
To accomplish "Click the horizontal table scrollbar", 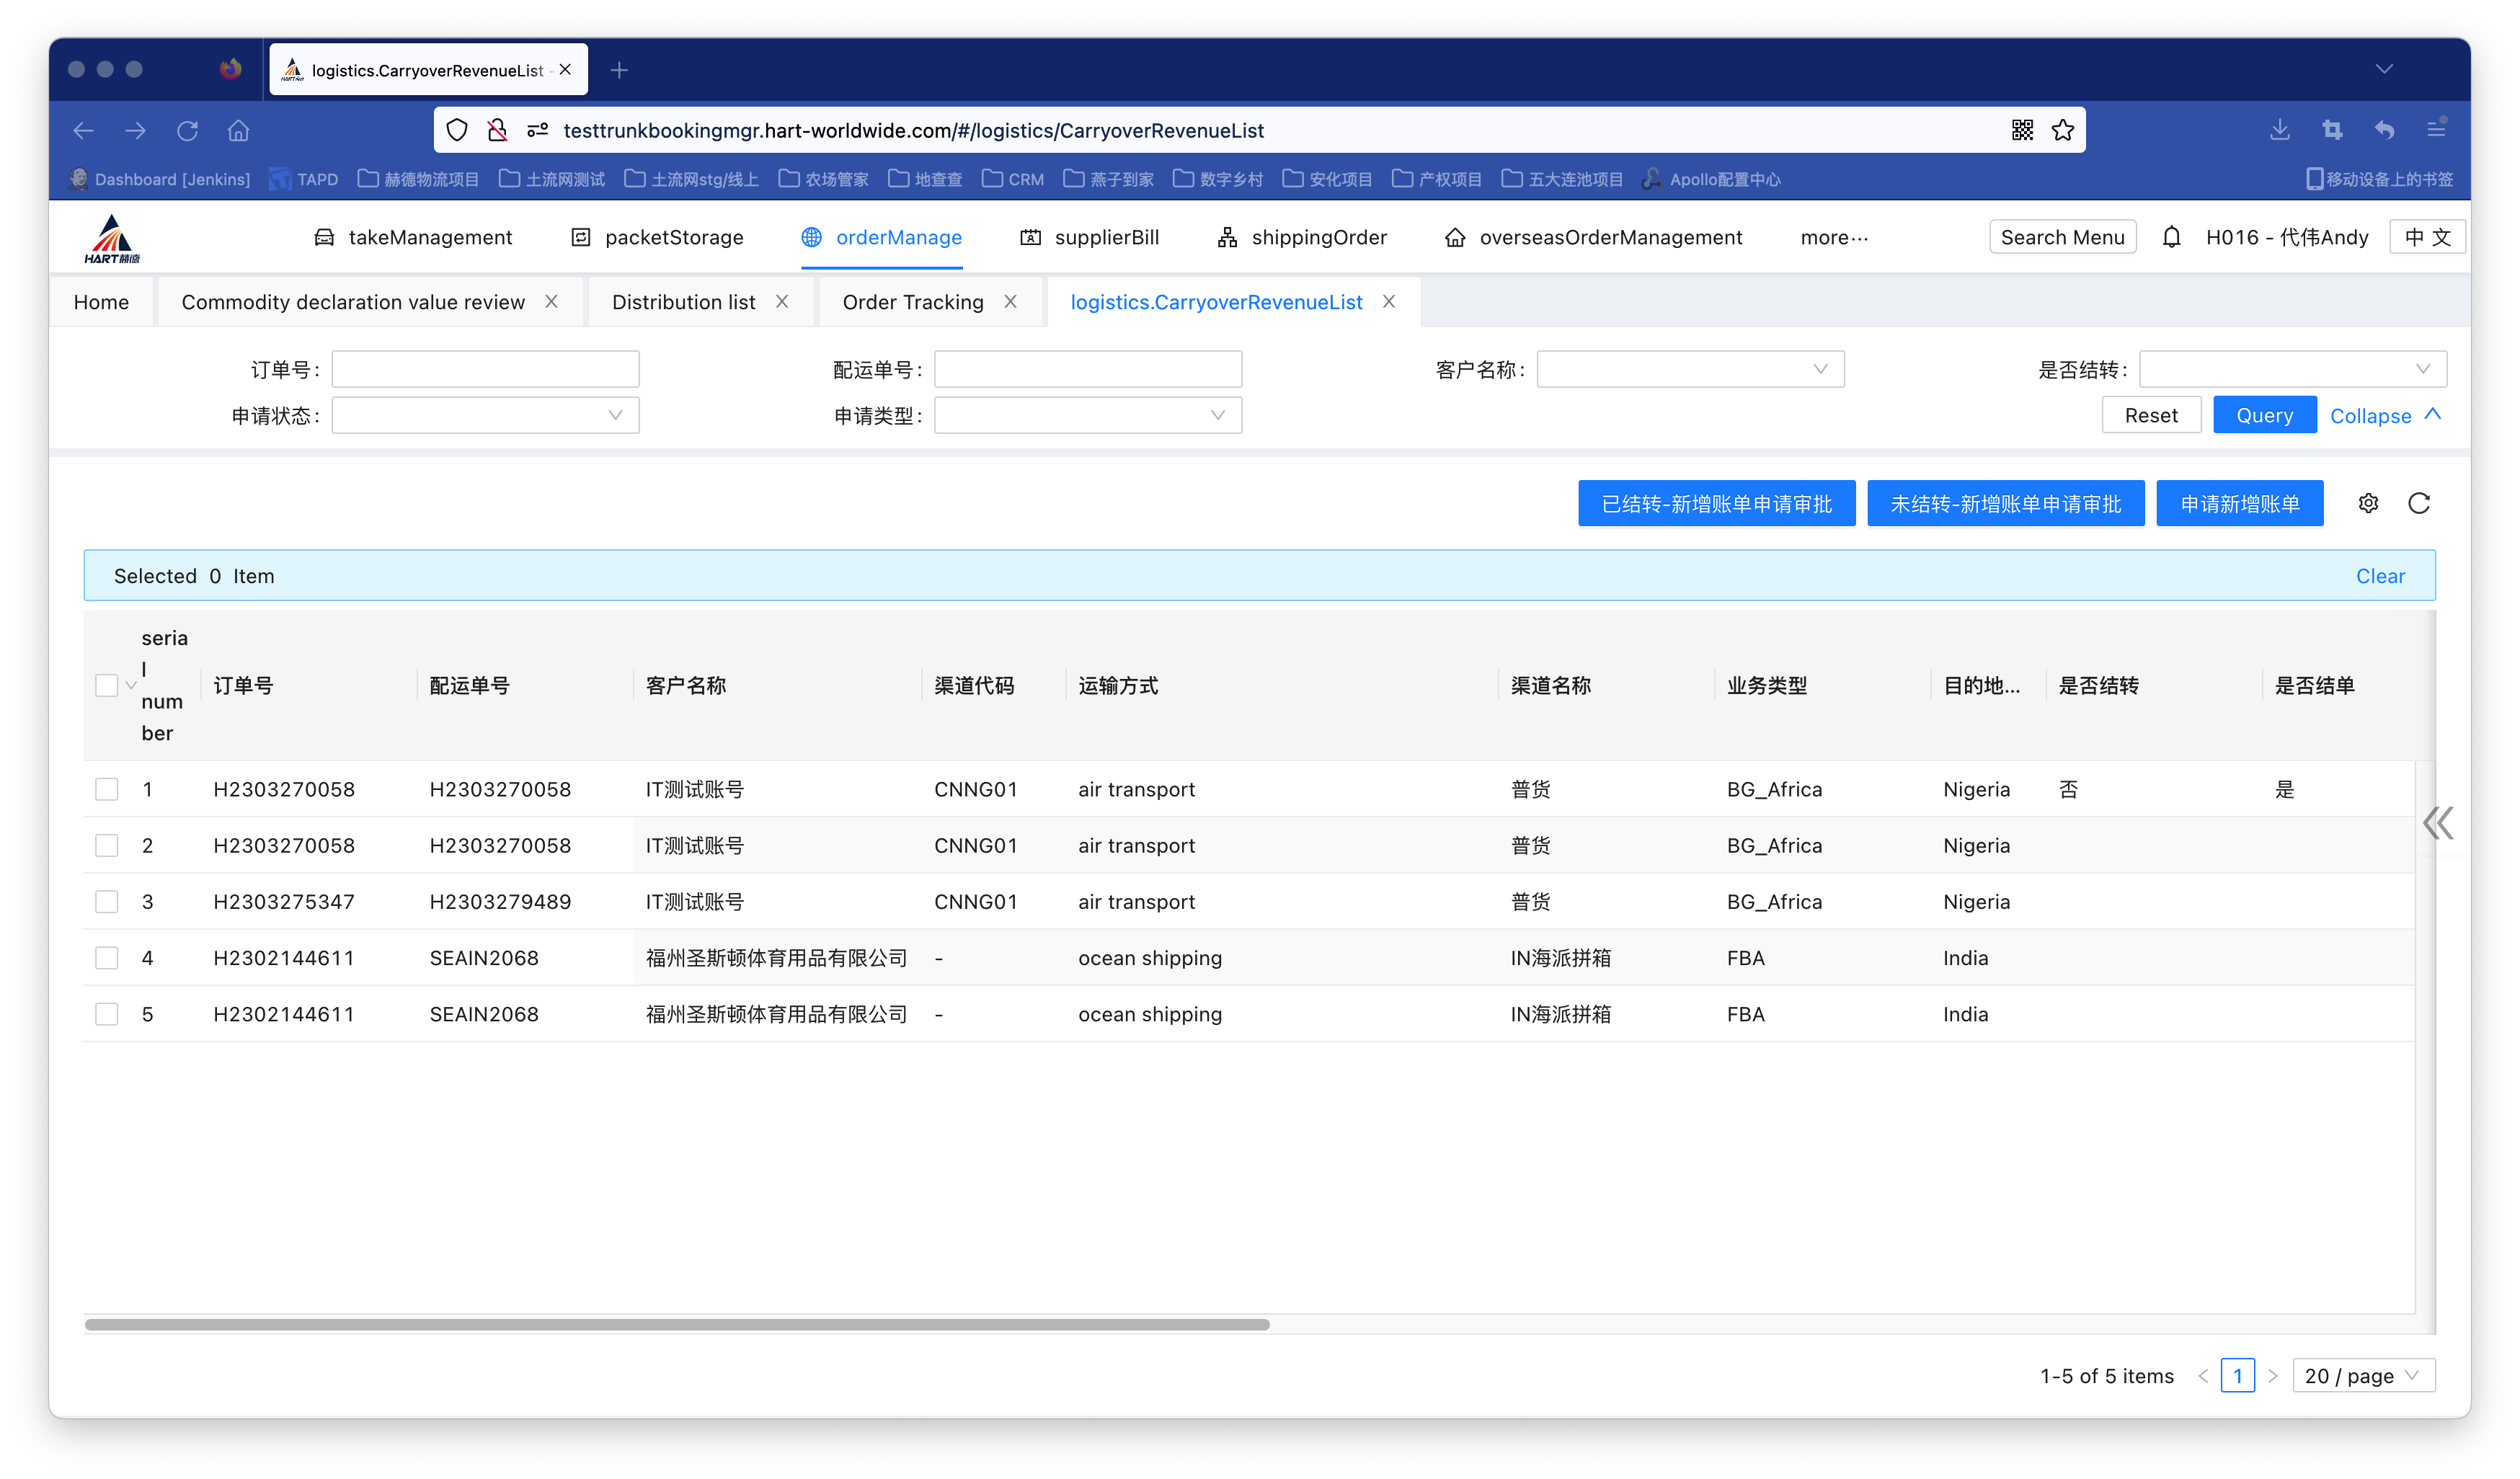I will coord(677,1324).
